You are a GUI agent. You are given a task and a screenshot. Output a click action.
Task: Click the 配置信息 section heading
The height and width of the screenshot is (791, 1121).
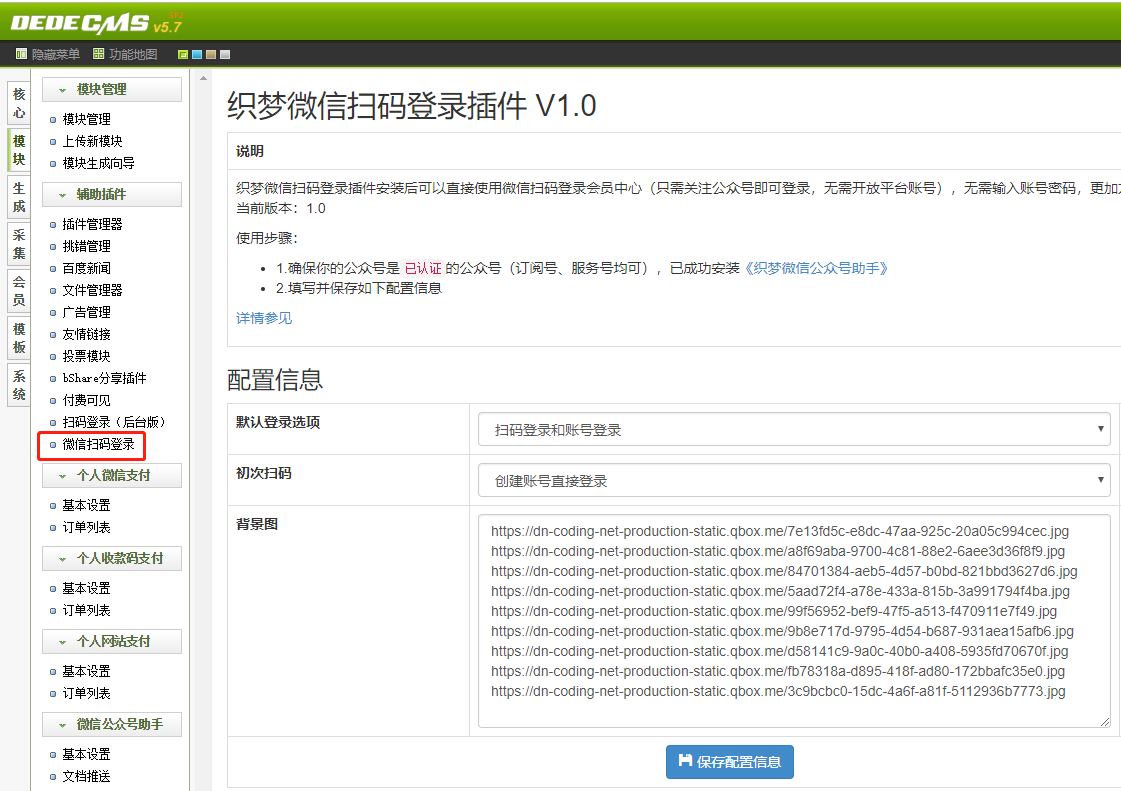click(275, 380)
